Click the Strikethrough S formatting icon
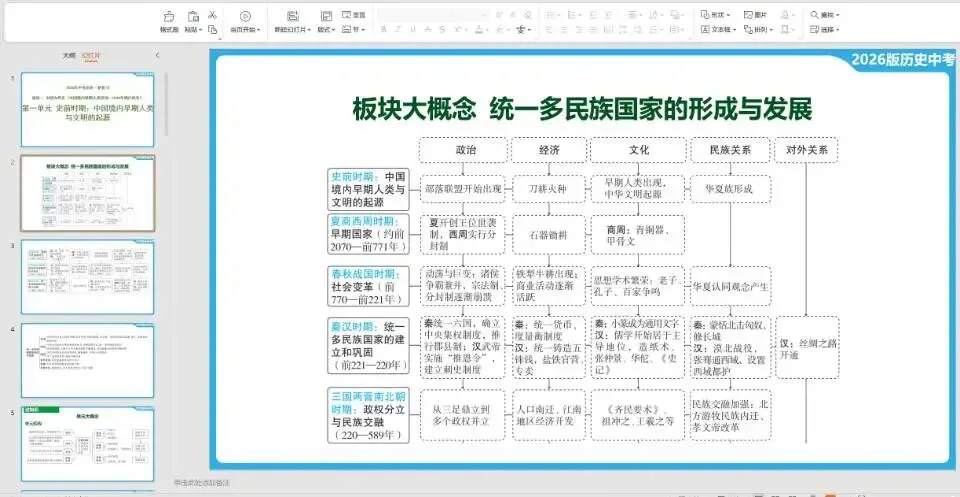The height and width of the screenshot is (497, 960). pyautogui.click(x=441, y=29)
